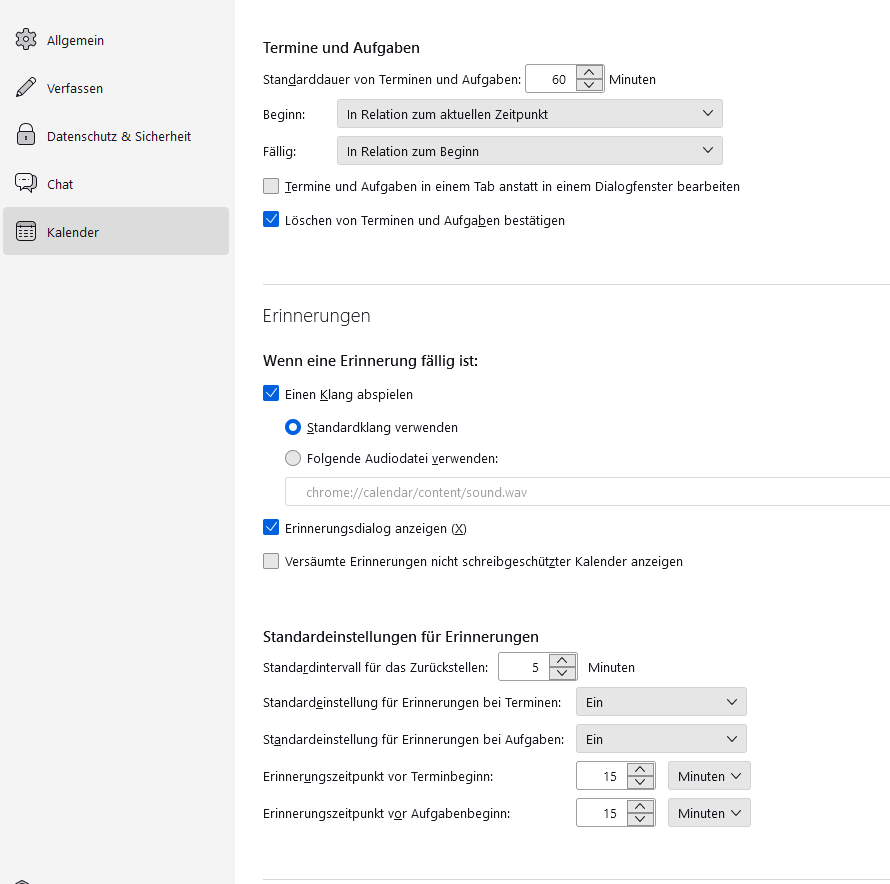Check Versäumte Erinnerungen anzeigen option
Screen dimensions: 890x884
pos(271,562)
